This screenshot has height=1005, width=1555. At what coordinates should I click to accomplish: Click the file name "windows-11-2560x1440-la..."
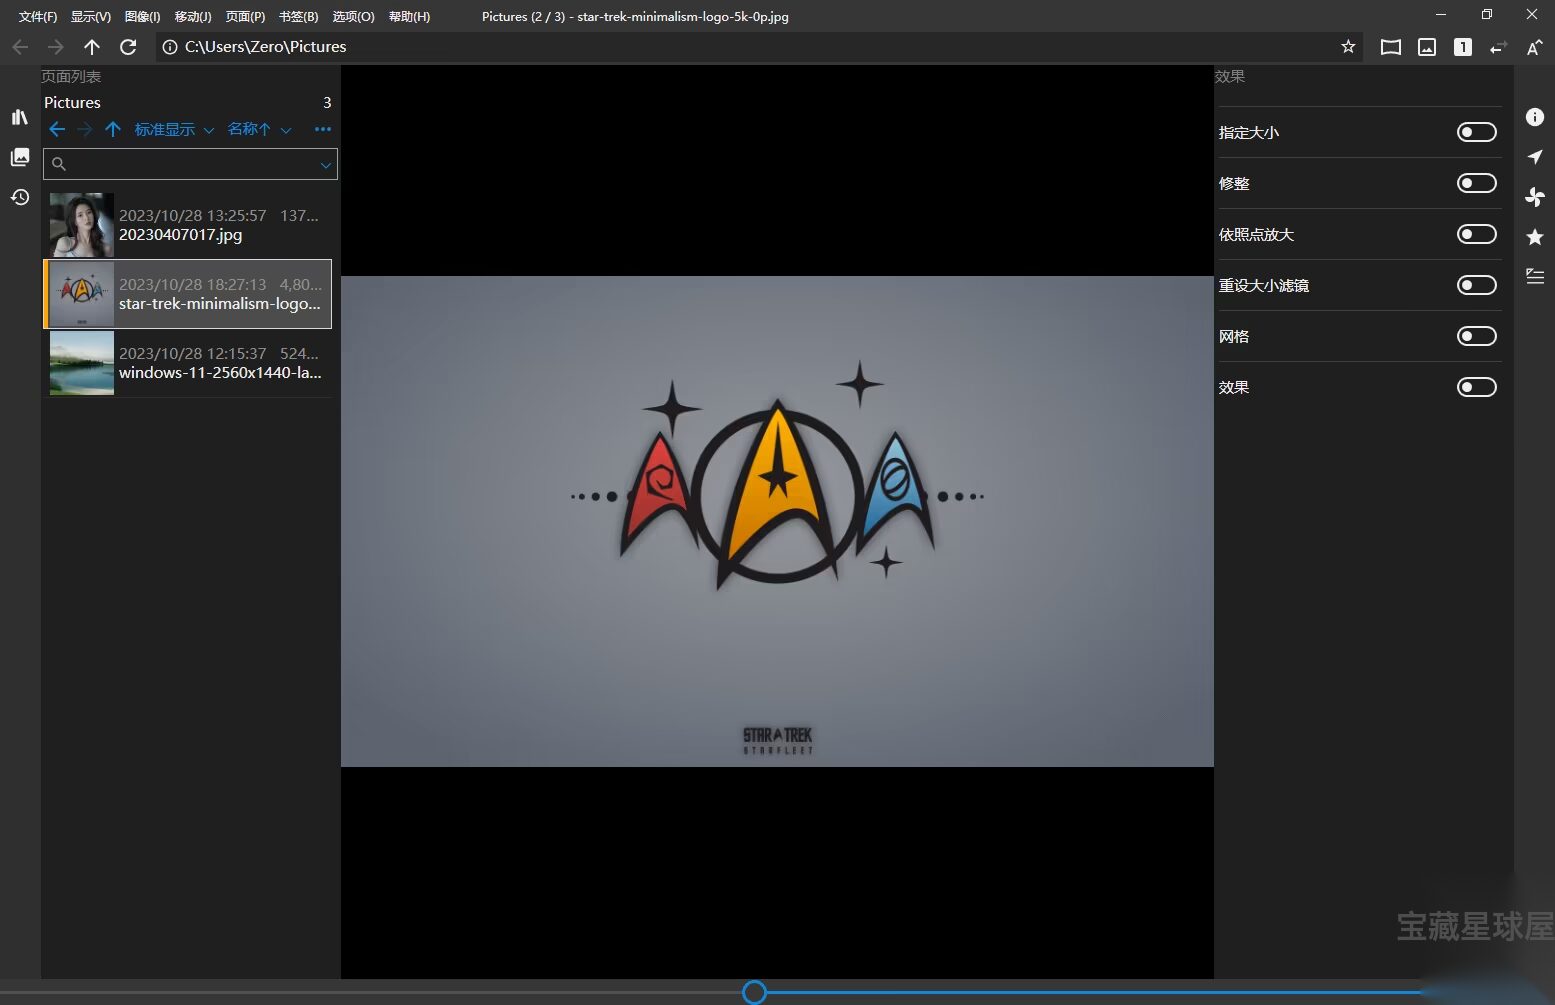click(x=220, y=373)
